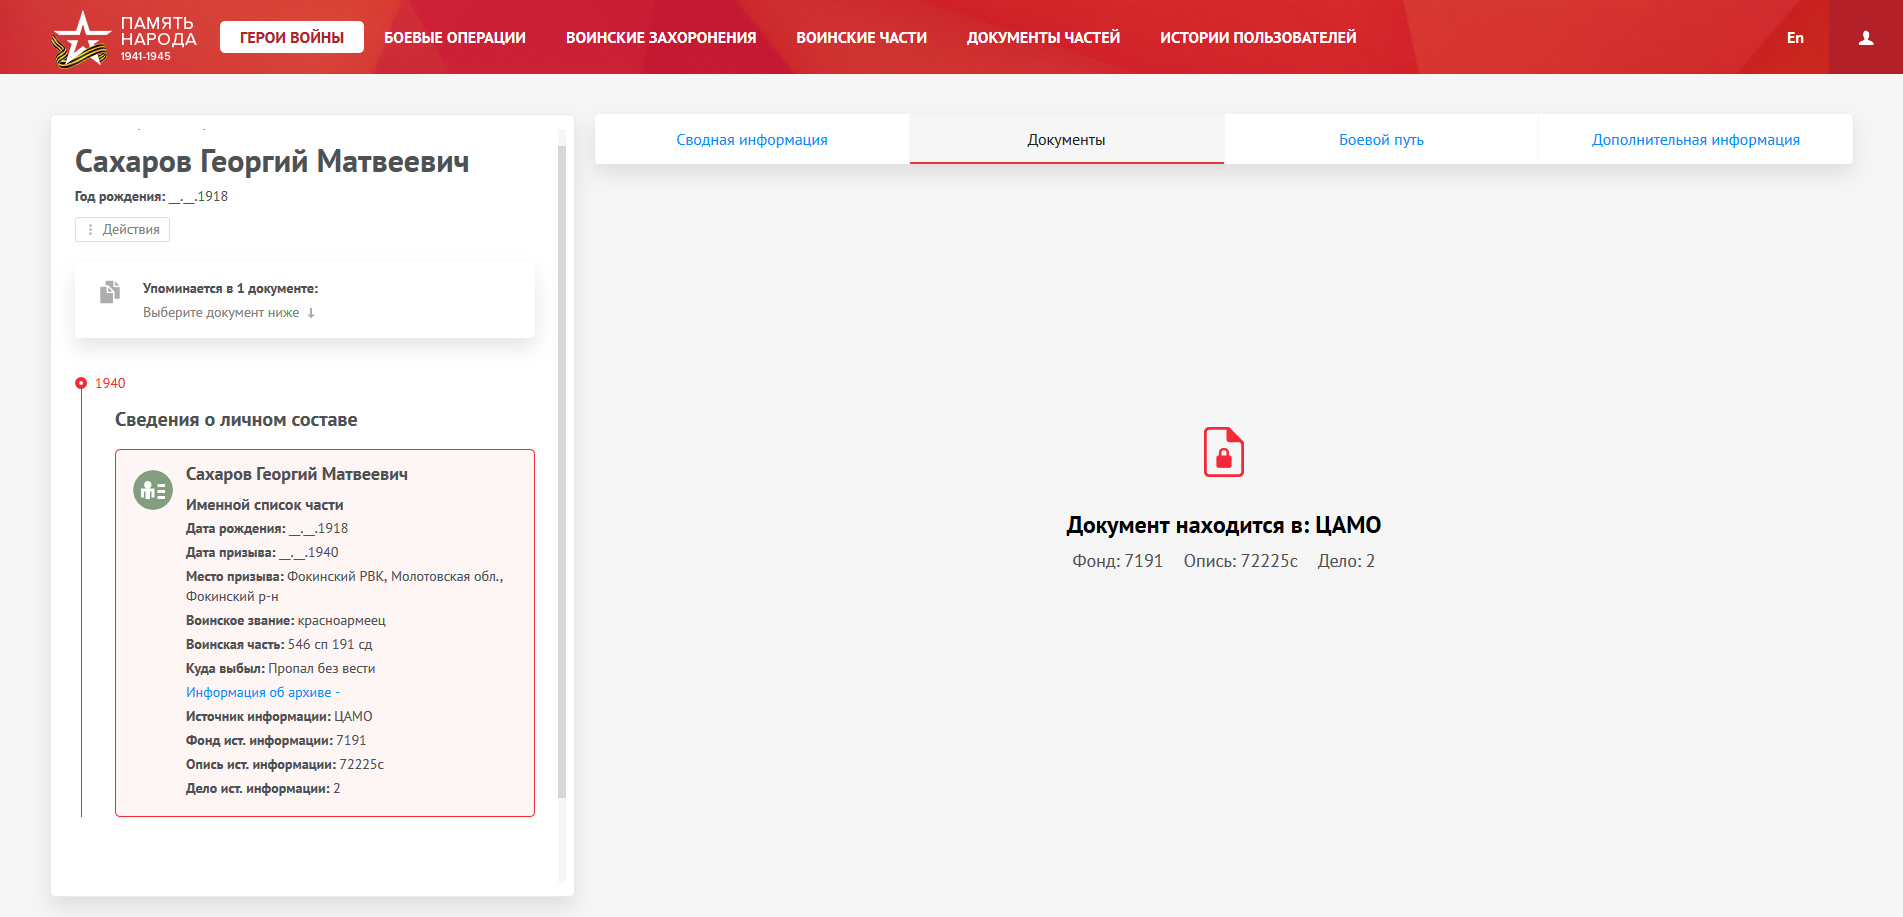The height and width of the screenshot is (917, 1903).
Task: Click the red 1940 timeline marker
Action: tap(81, 383)
